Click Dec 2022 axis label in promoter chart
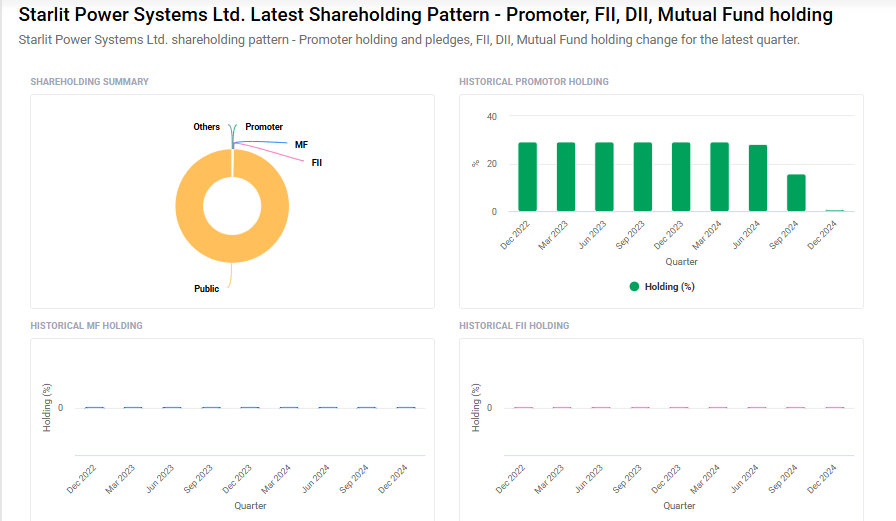Screen dimensions: 896x521 point(515,235)
